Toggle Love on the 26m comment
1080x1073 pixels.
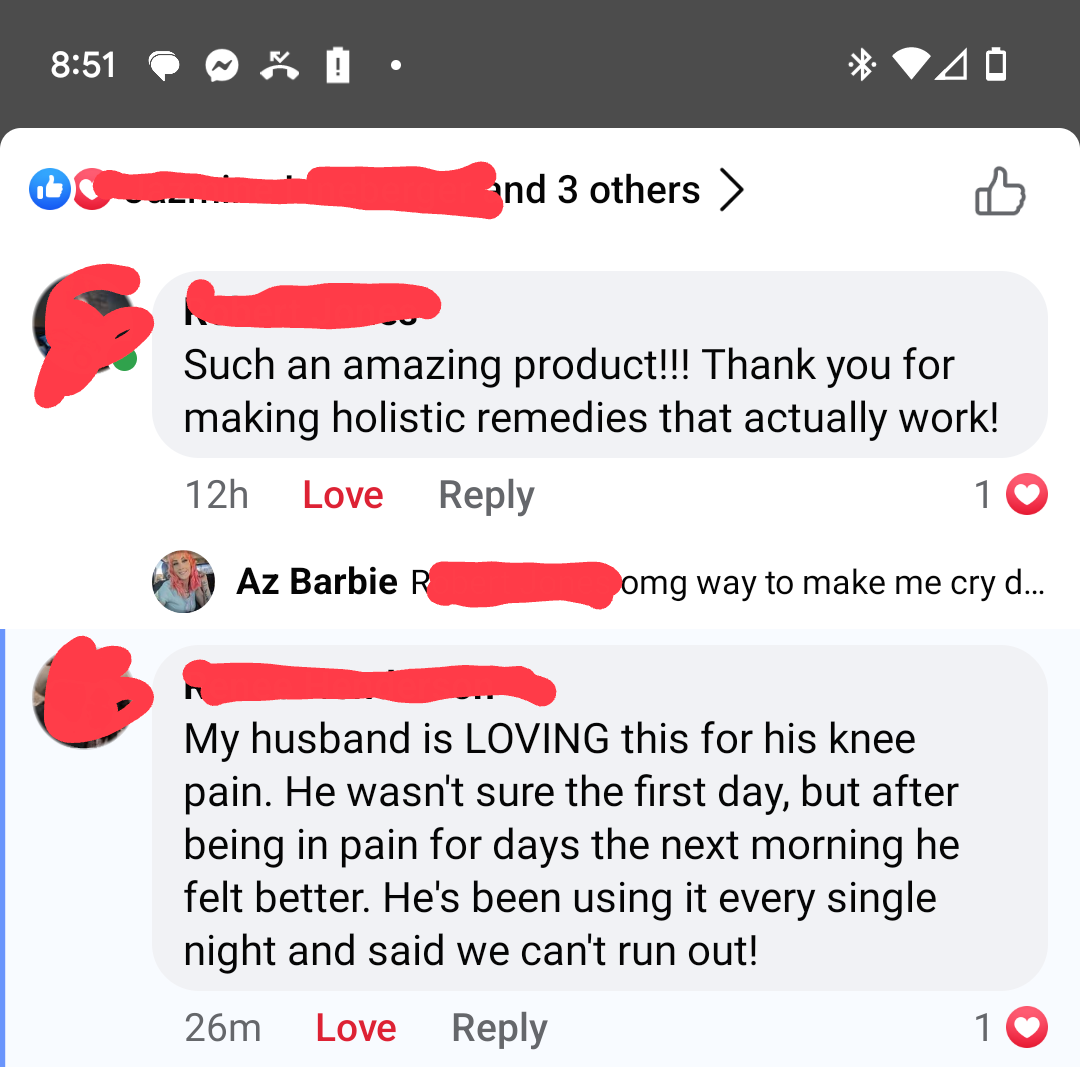coord(356,1028)
